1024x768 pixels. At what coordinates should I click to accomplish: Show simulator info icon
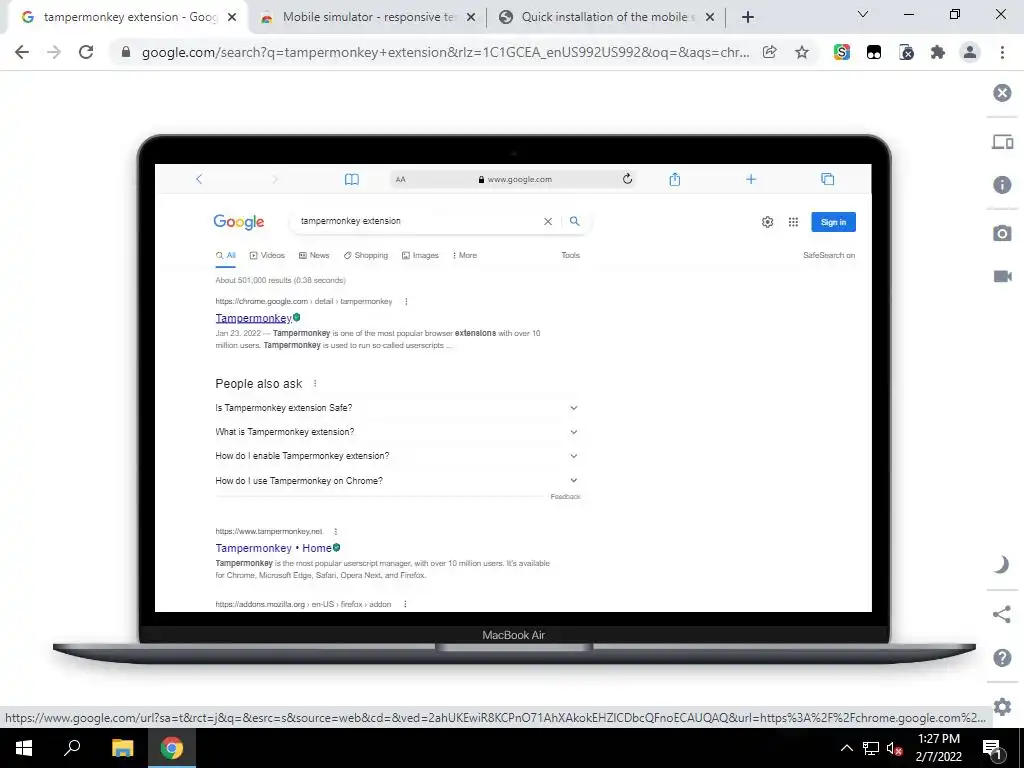click(x=1002, y=185)
